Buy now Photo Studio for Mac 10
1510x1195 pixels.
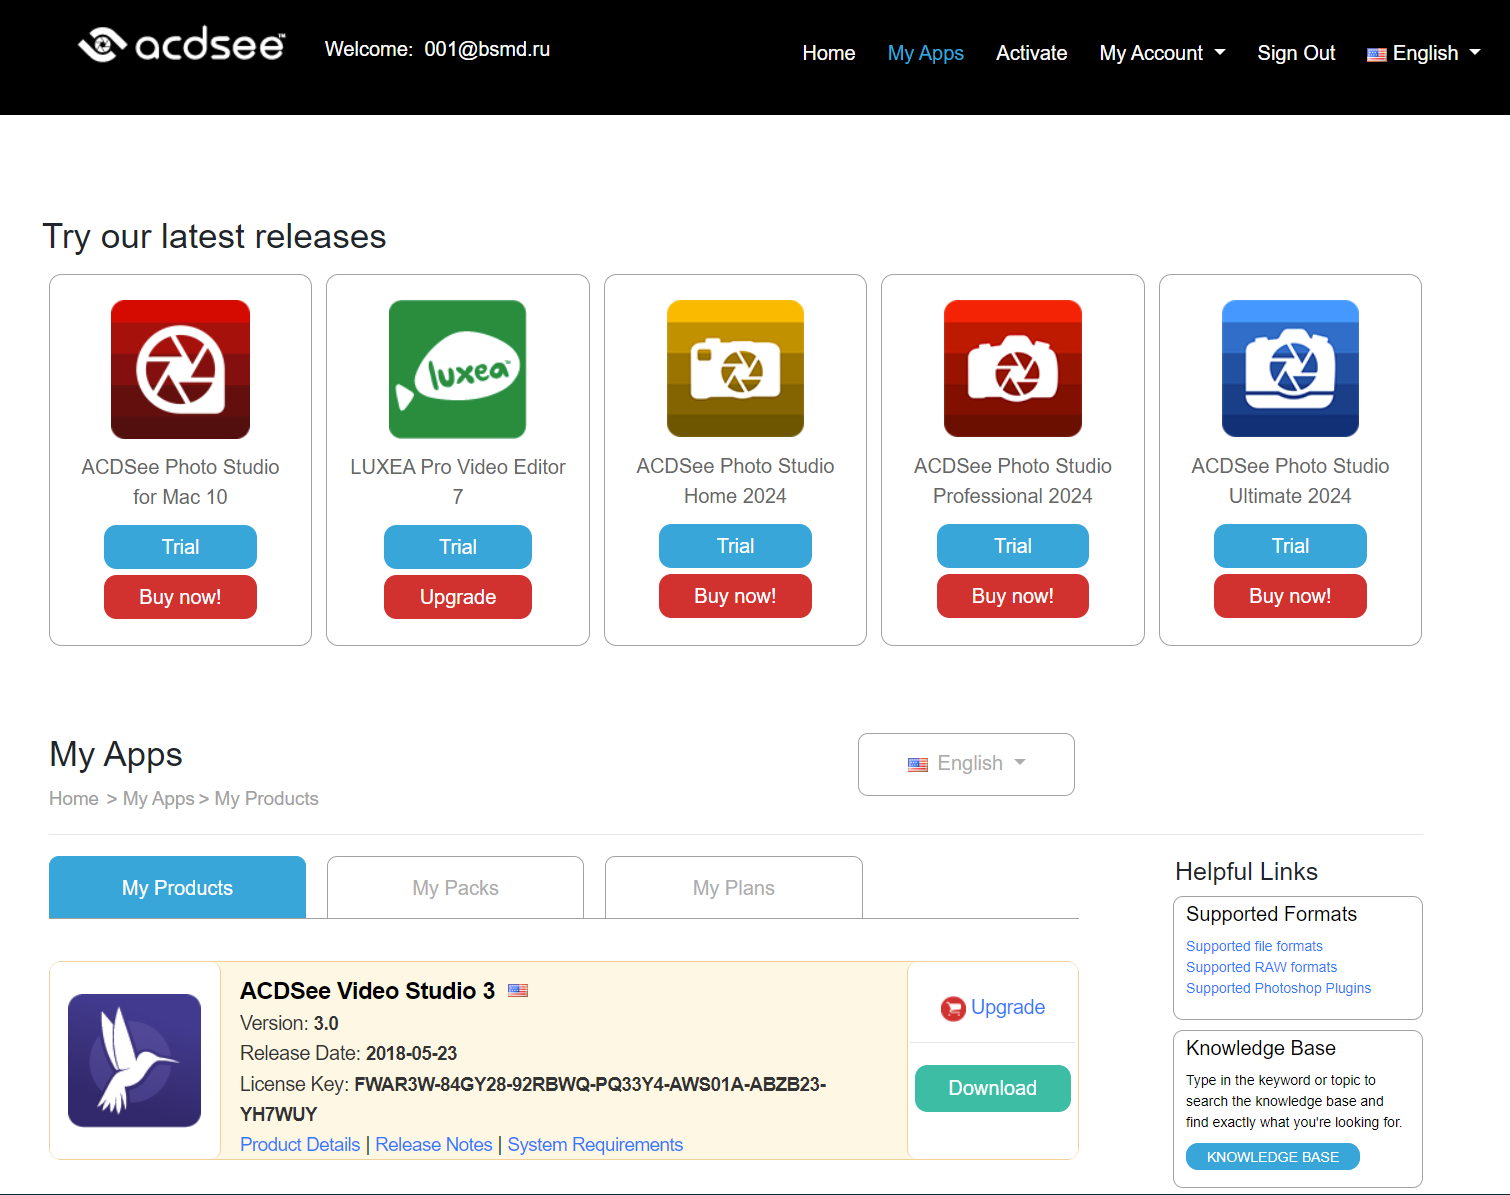[x=180, y=597]
